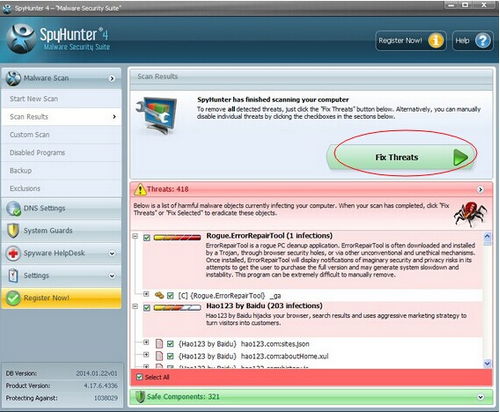Screen dimensions: 500x412
Task: Click the yellow info icon on Register Now
Action: click(436, 41)
